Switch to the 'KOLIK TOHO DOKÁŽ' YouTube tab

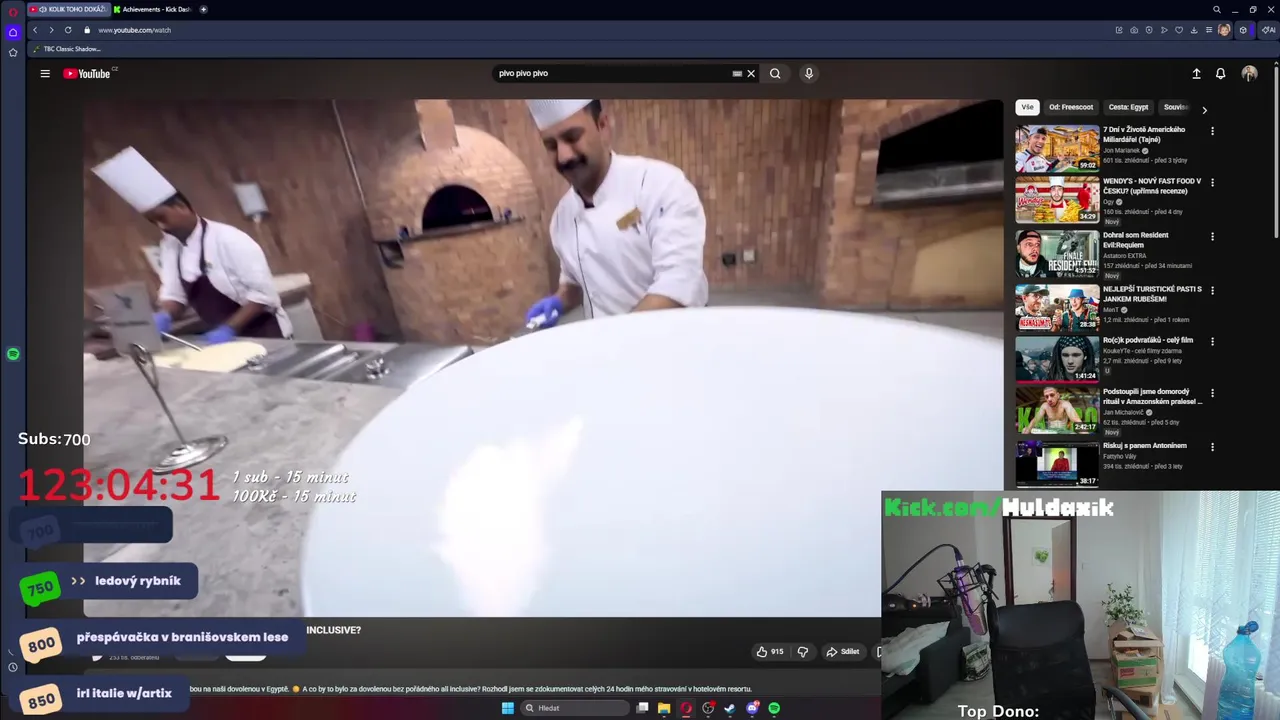68,9
